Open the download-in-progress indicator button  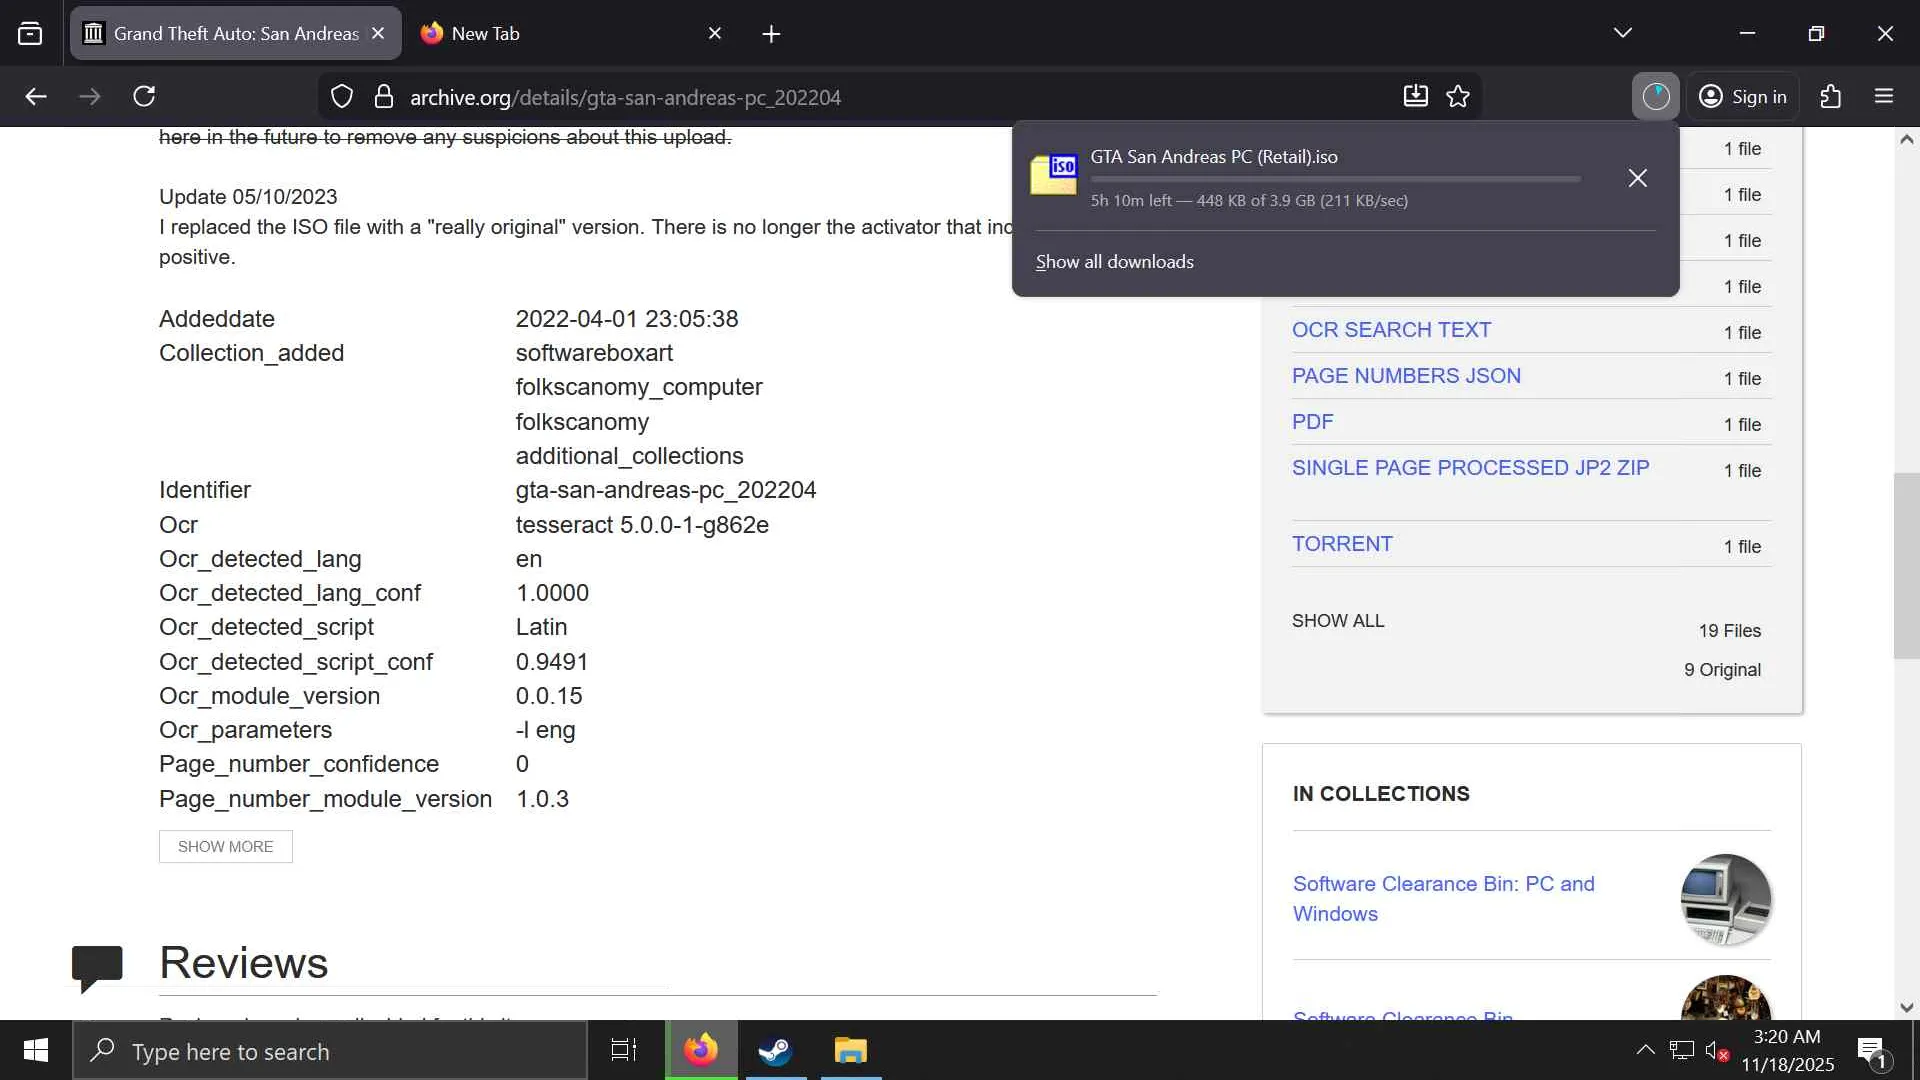1655,96
